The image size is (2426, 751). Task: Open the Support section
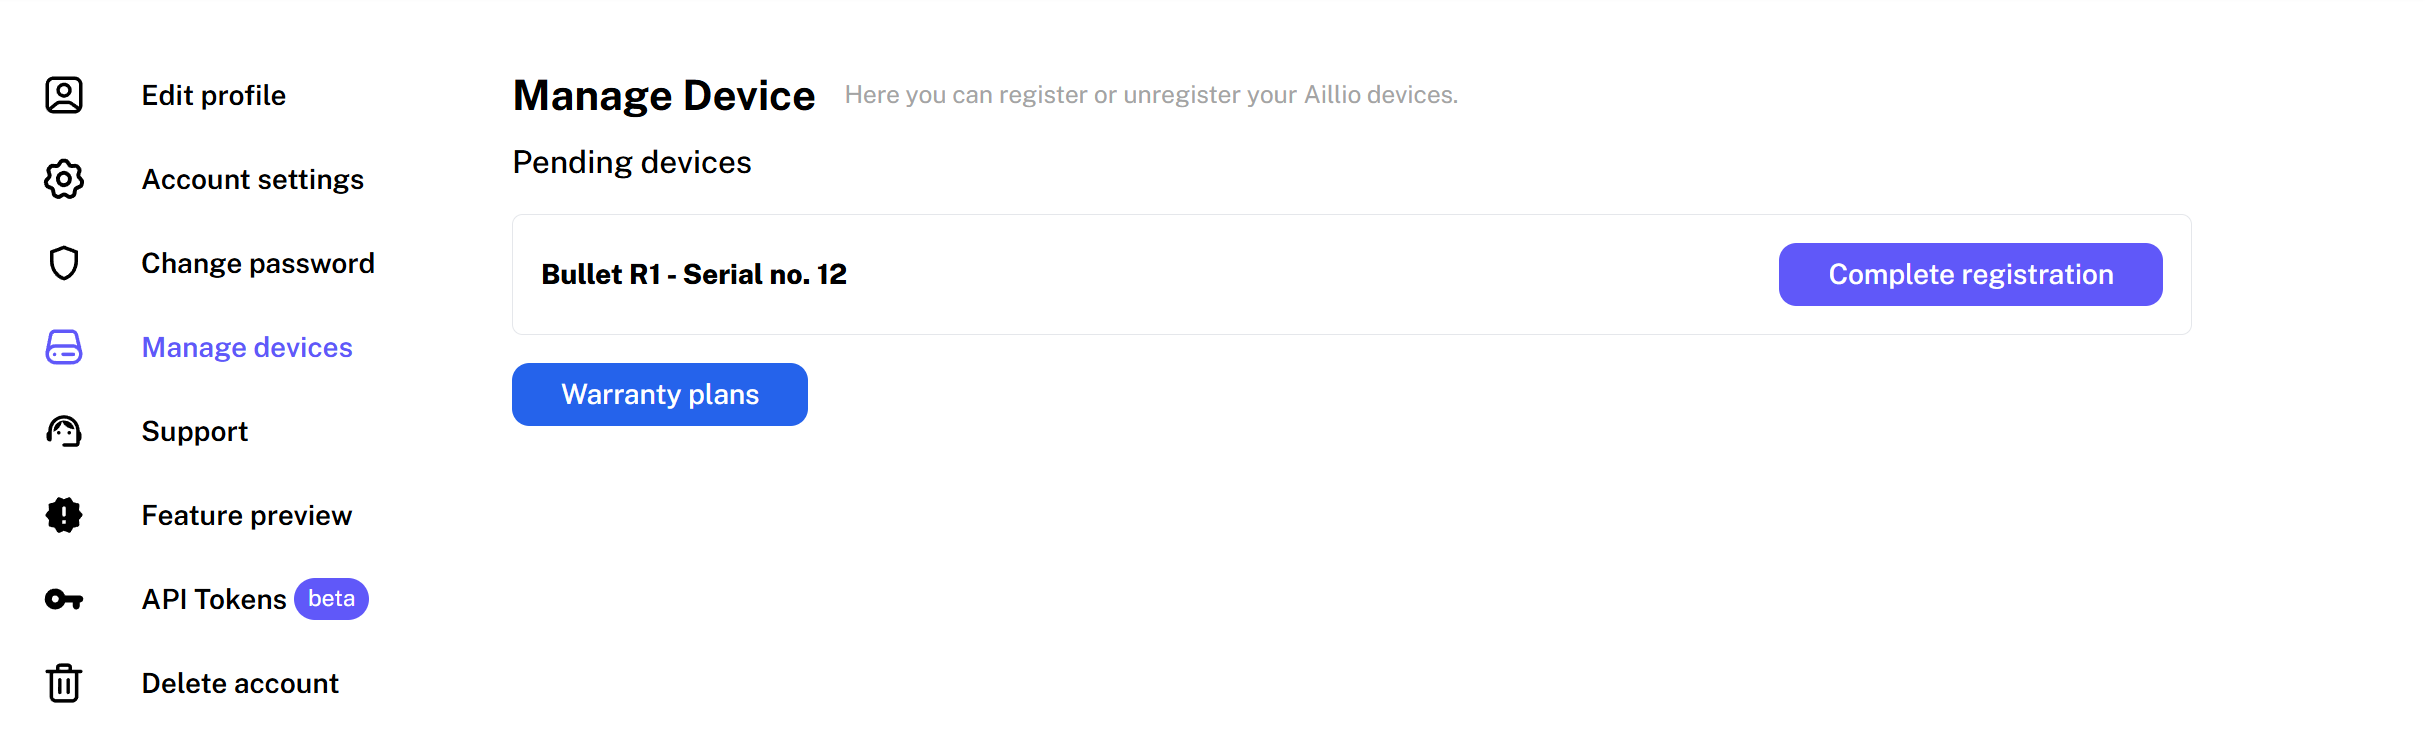(x=195, y=431)
